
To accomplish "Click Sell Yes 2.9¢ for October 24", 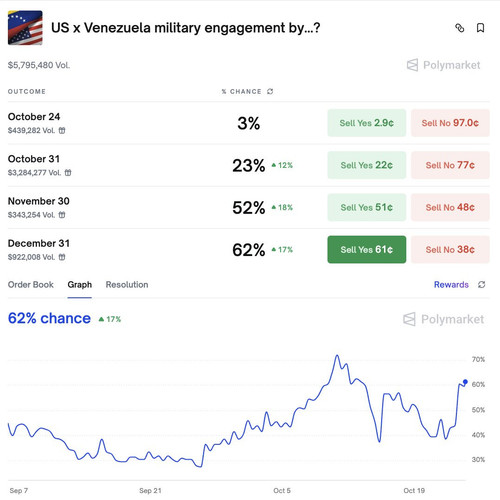I will (x=367, y=123).
